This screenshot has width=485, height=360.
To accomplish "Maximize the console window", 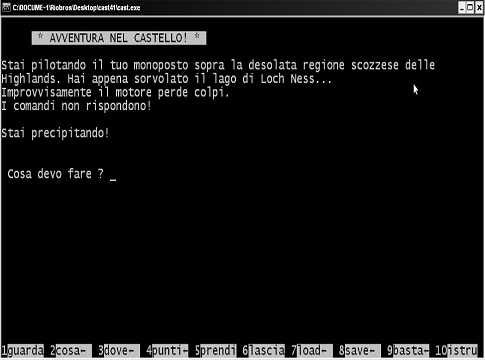I will 470,7.
